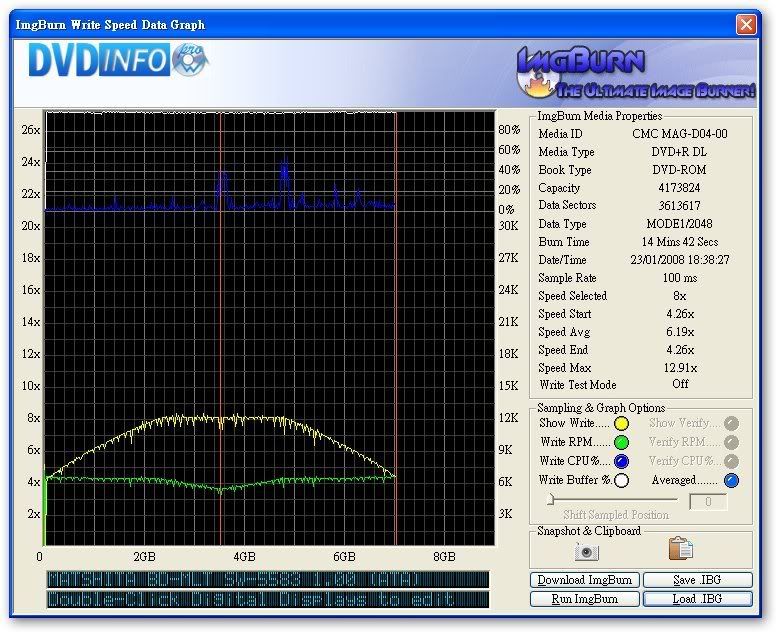Viewport: 776px width, 632px height.
Task: Click the shift position value field
Action: coord(708,501)
